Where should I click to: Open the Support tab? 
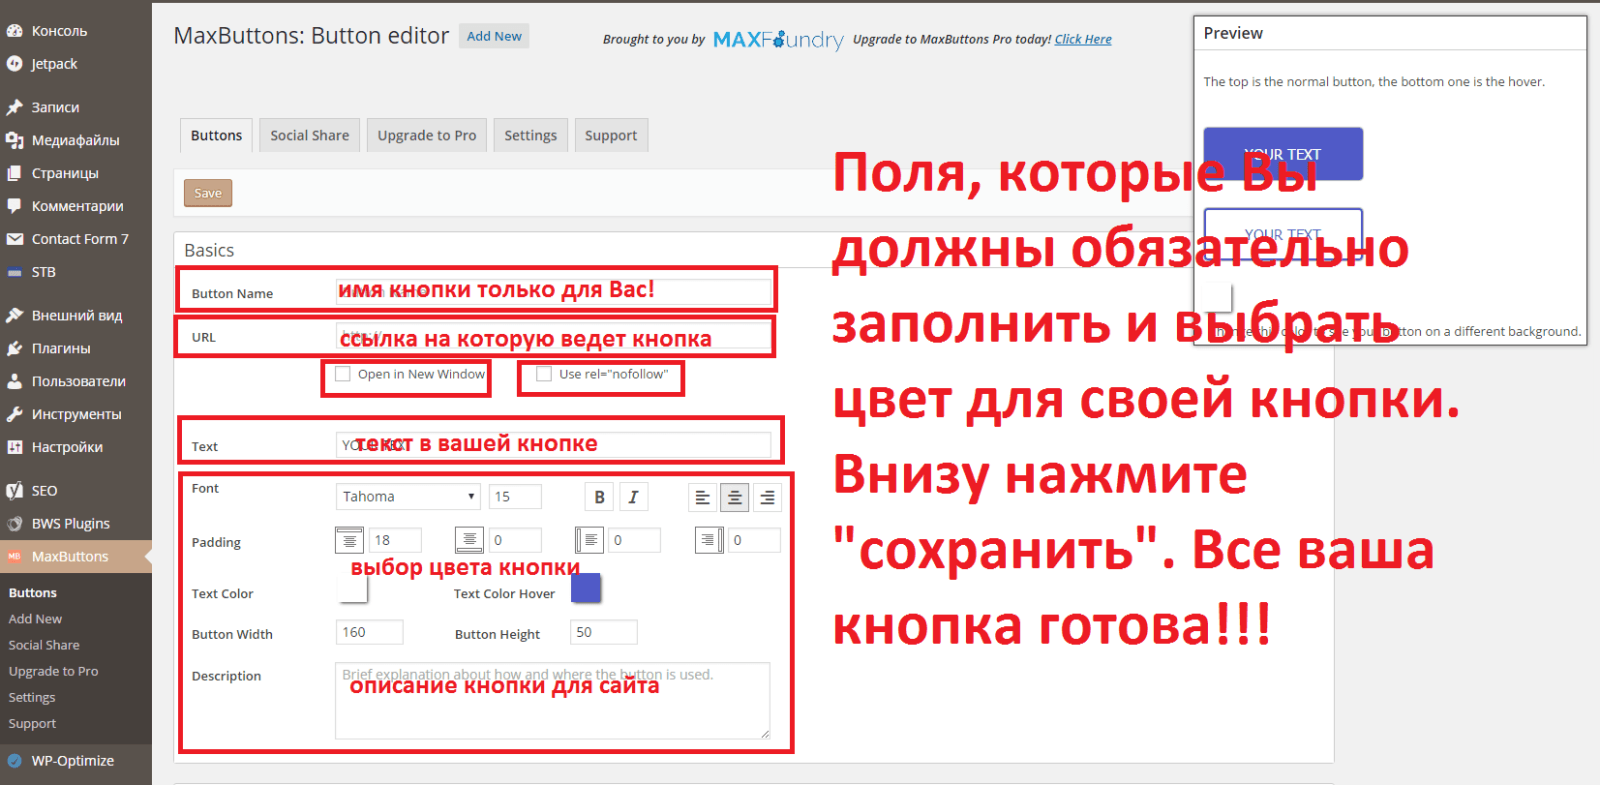point(611,135)
